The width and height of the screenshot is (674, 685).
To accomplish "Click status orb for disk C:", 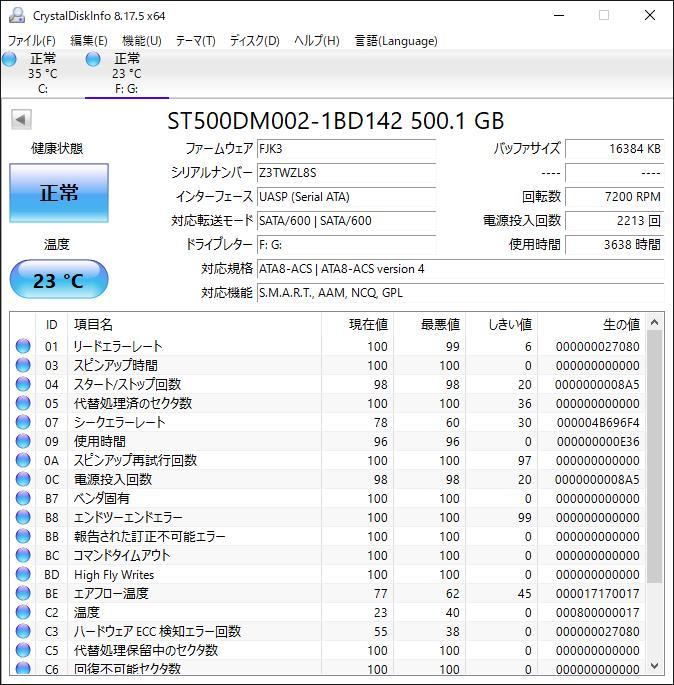I will point(9,59).
